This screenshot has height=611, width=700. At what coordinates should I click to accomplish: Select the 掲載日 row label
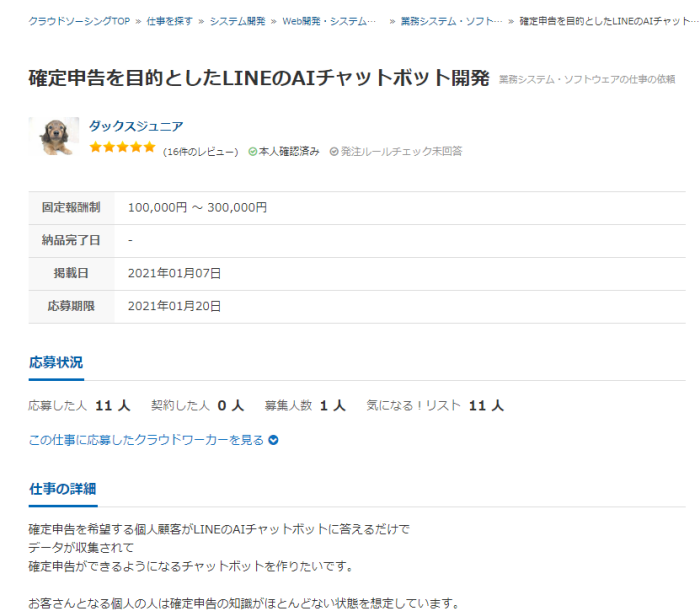coord(71,273)
